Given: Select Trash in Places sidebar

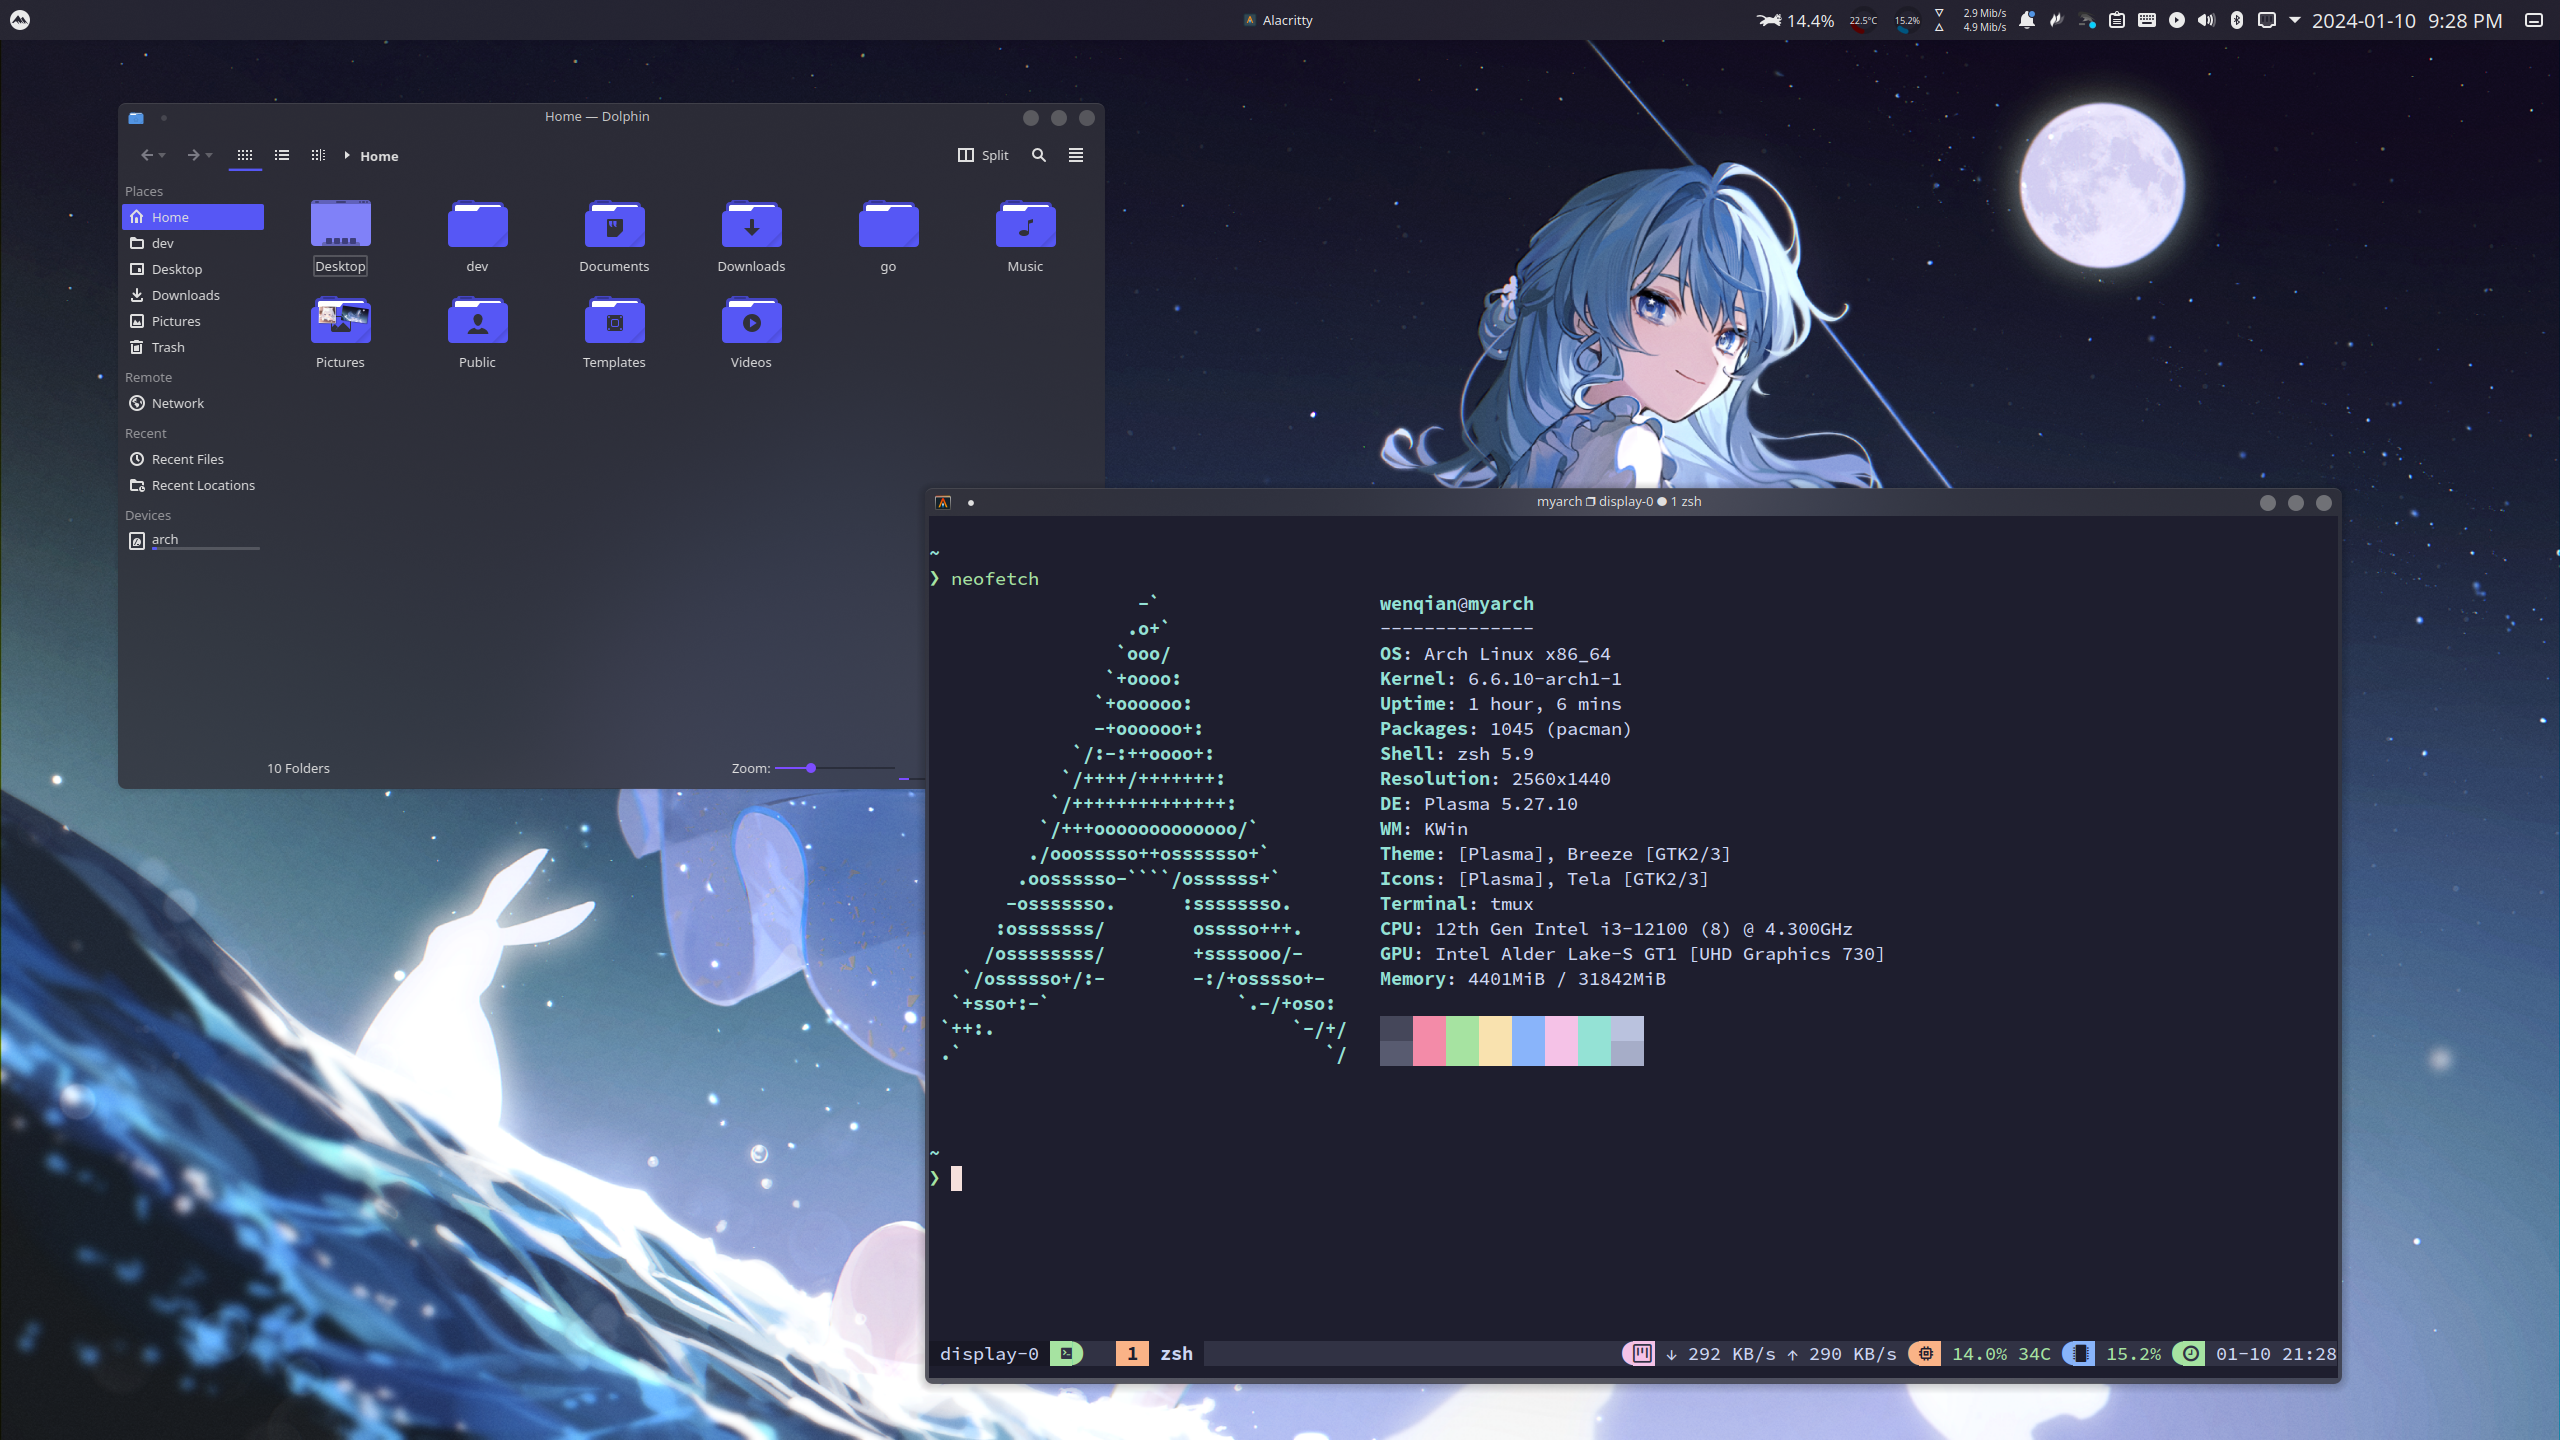Looking at the screenshot, I should pyautogui.click(x=168, y=347).
